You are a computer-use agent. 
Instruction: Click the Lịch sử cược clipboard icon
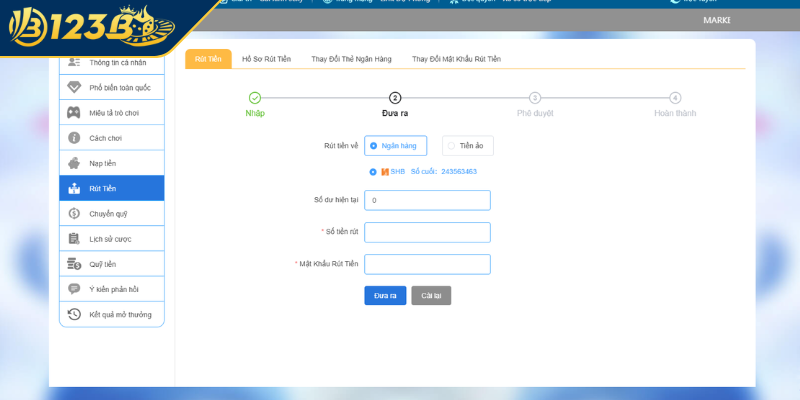[74, 239]
